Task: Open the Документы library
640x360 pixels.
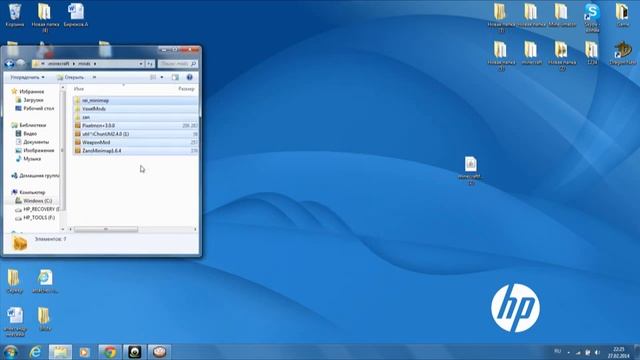Action: [x=36, y=142]
